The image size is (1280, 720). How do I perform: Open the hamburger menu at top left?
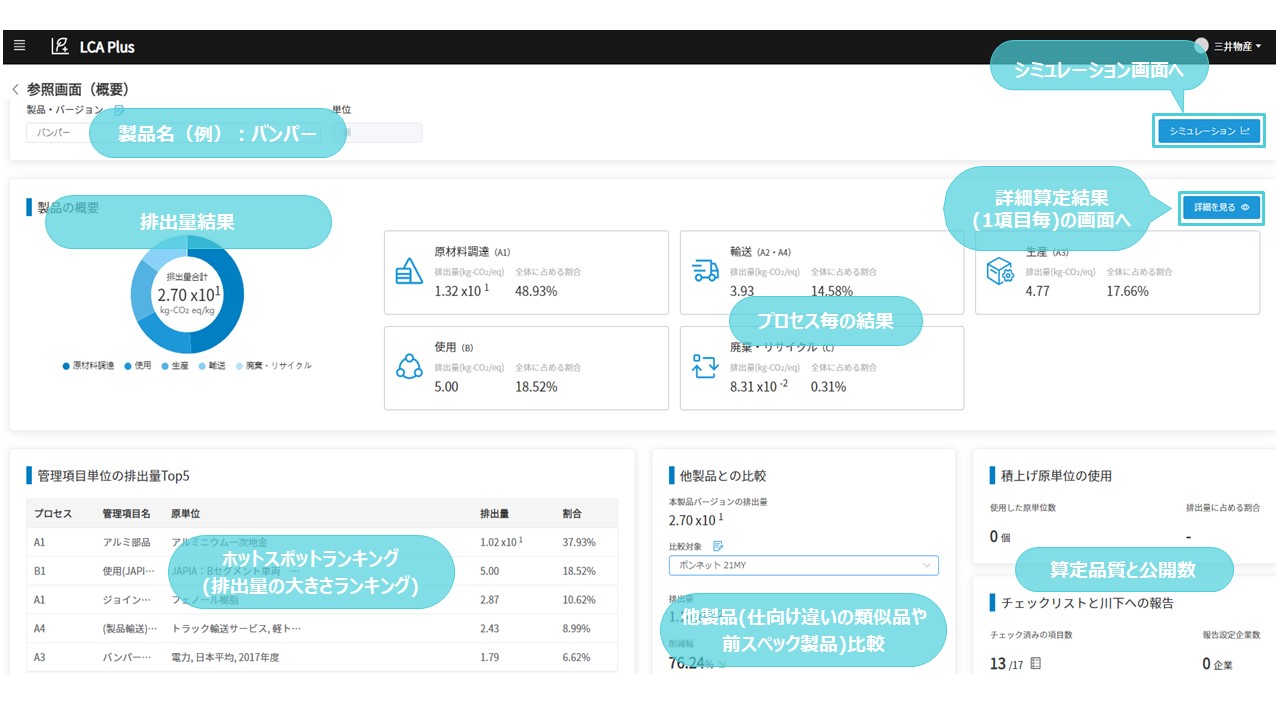pos(19,45)
